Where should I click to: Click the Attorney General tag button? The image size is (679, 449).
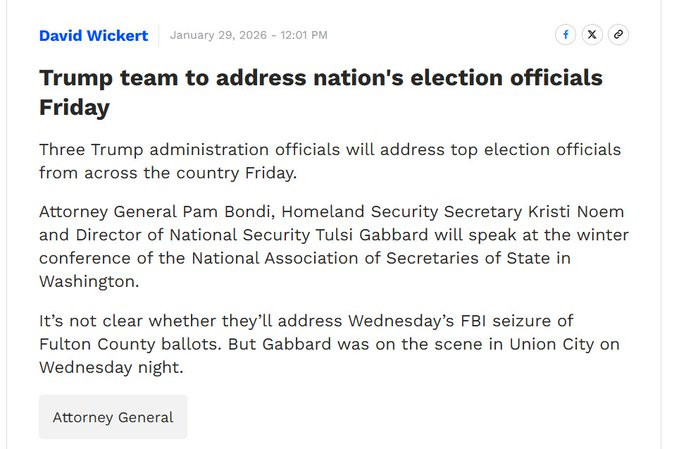pyautogui.click(x=113, y=417)
